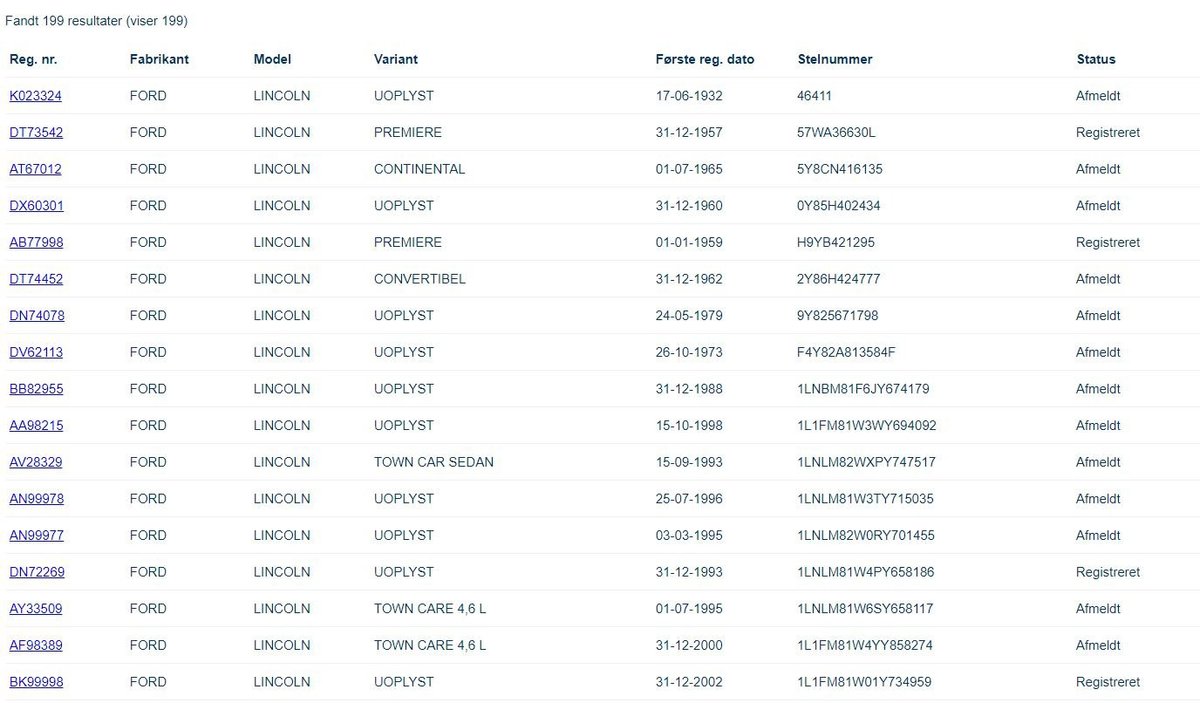Viewport: 1200px width, 703px height.
Task: Click the Første reg. dato column header
Action: tap(705, 59)
